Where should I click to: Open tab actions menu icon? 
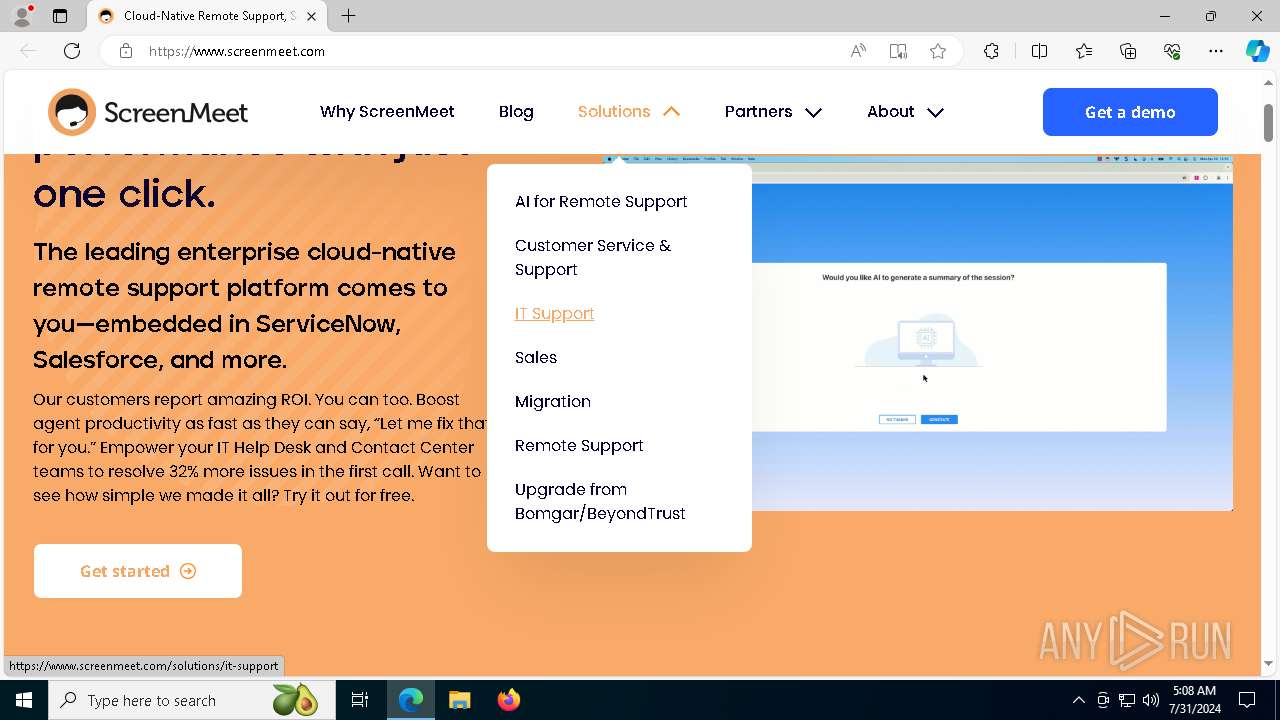(60, 16)
